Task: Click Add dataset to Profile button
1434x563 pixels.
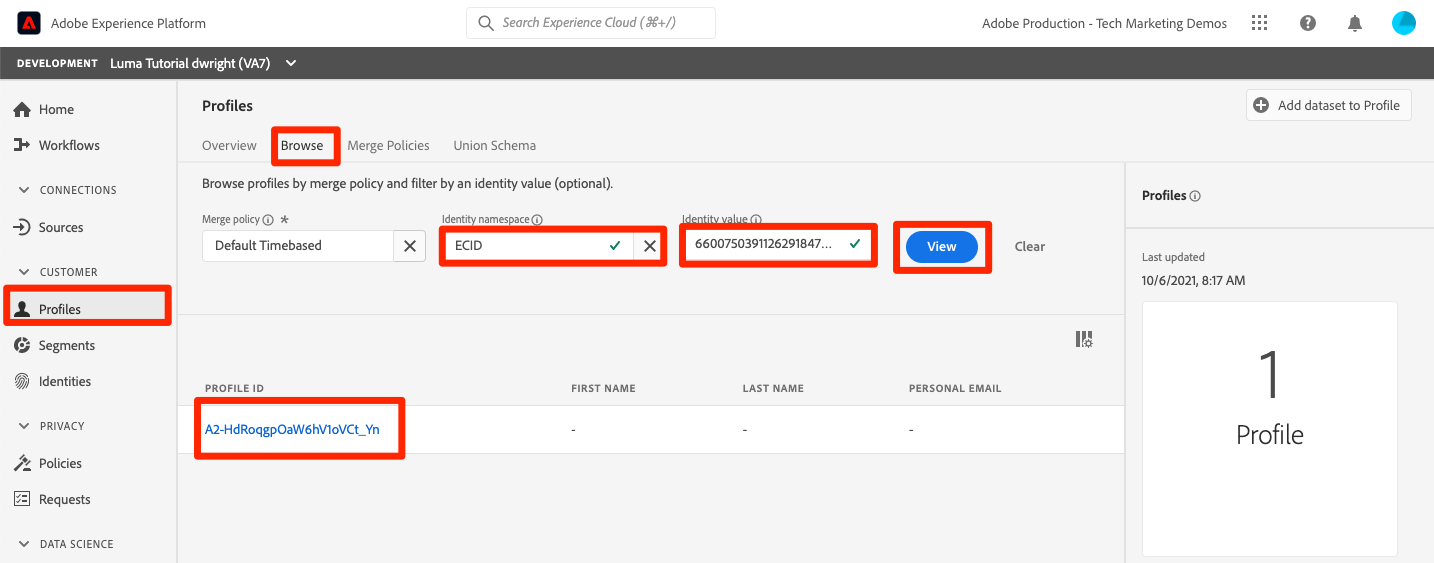Action: tap(1328, 105)
